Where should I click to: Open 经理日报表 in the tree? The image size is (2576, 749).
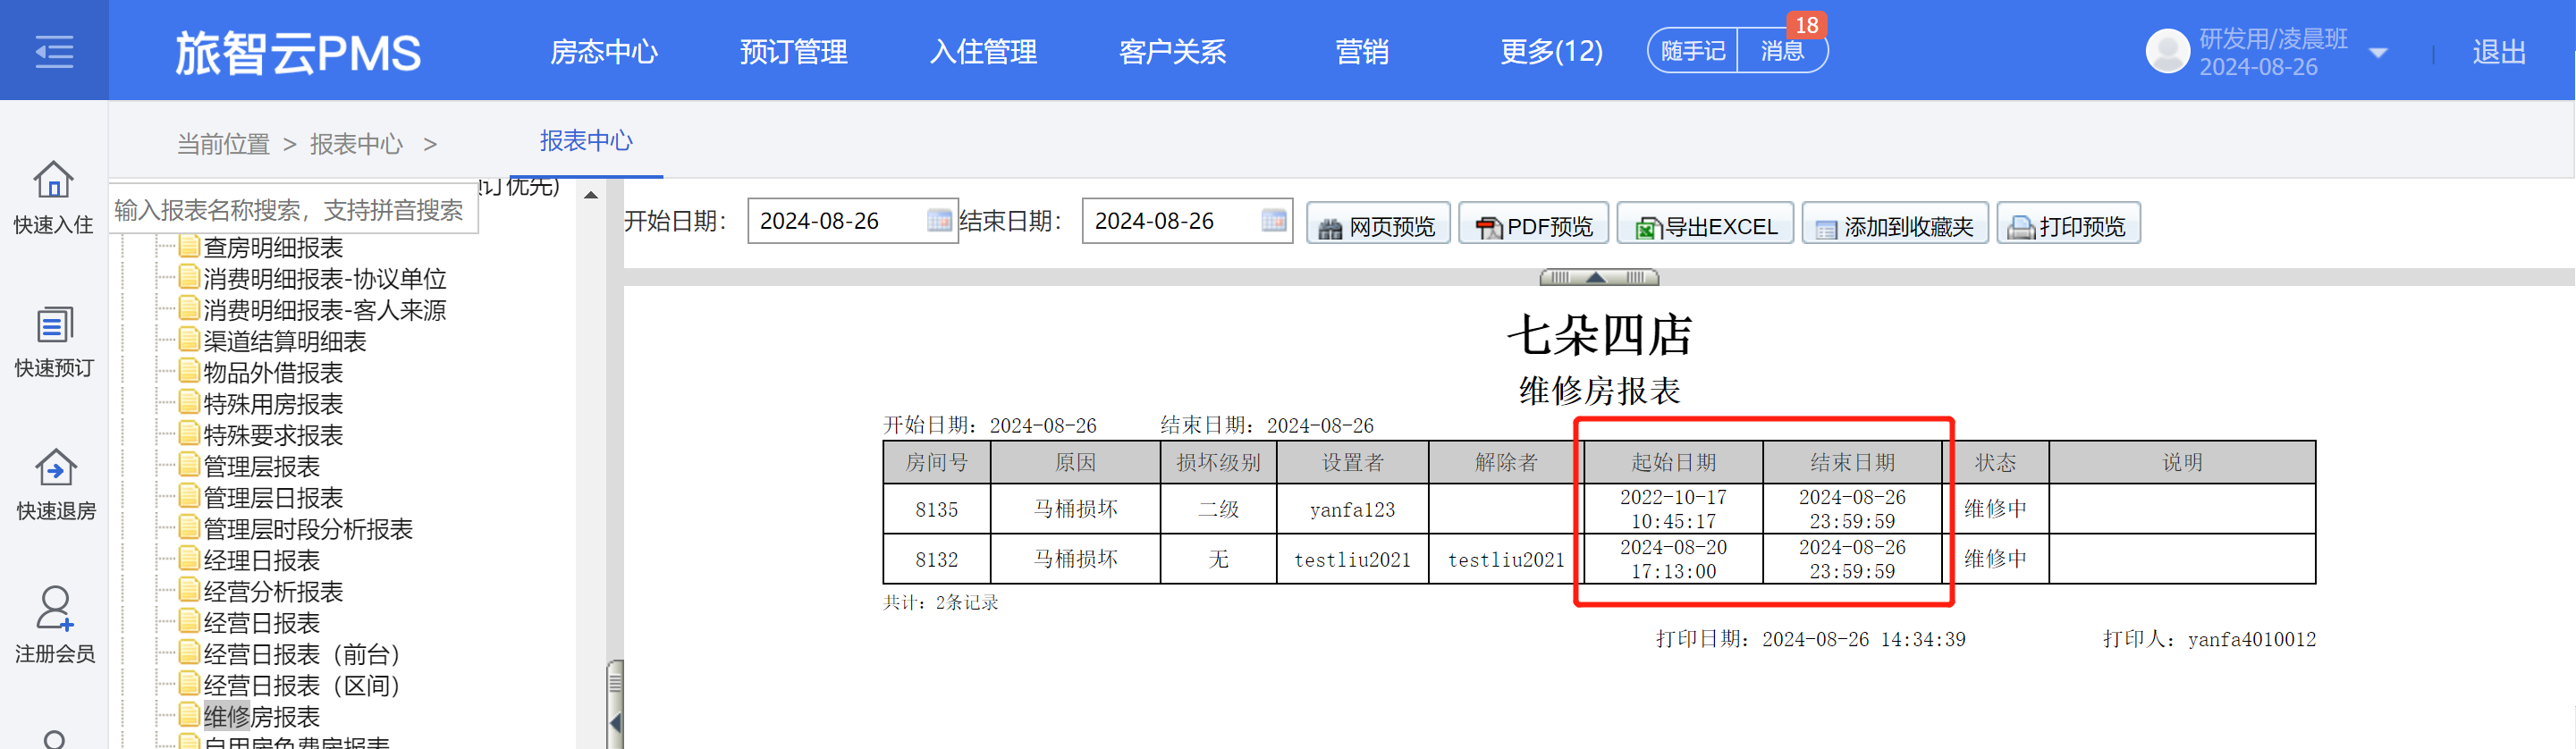[x=262, y=560]
